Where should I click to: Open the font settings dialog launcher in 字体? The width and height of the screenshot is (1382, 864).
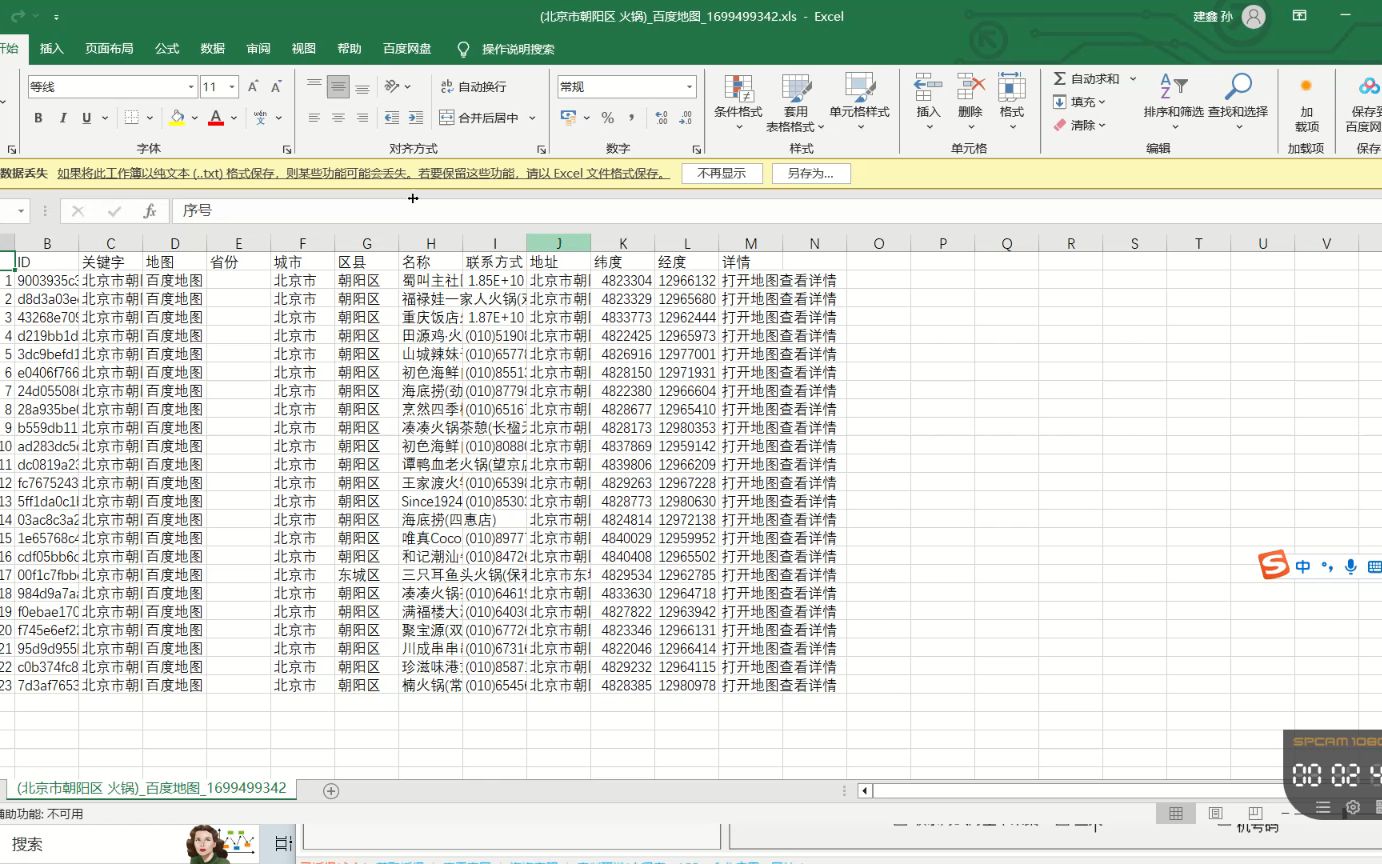[x=287, y=149]
